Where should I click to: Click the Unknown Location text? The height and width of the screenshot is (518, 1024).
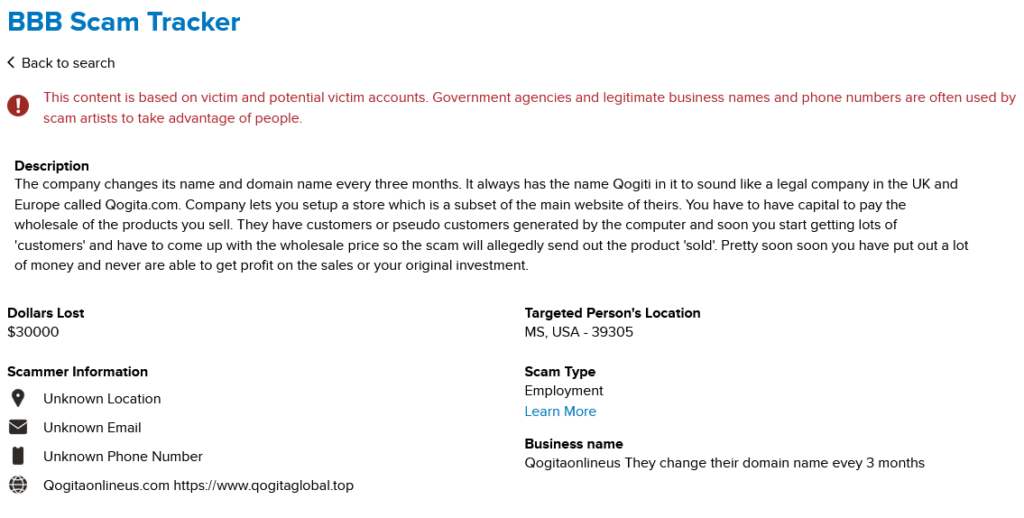102,399
